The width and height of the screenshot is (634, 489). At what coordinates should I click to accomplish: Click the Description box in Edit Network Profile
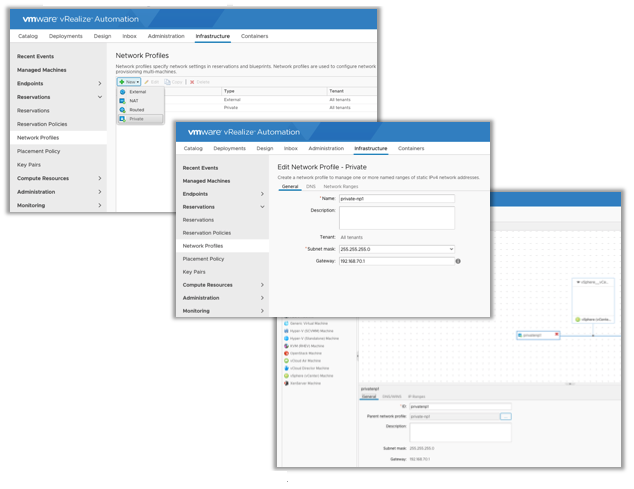click(x=397, y=218)
